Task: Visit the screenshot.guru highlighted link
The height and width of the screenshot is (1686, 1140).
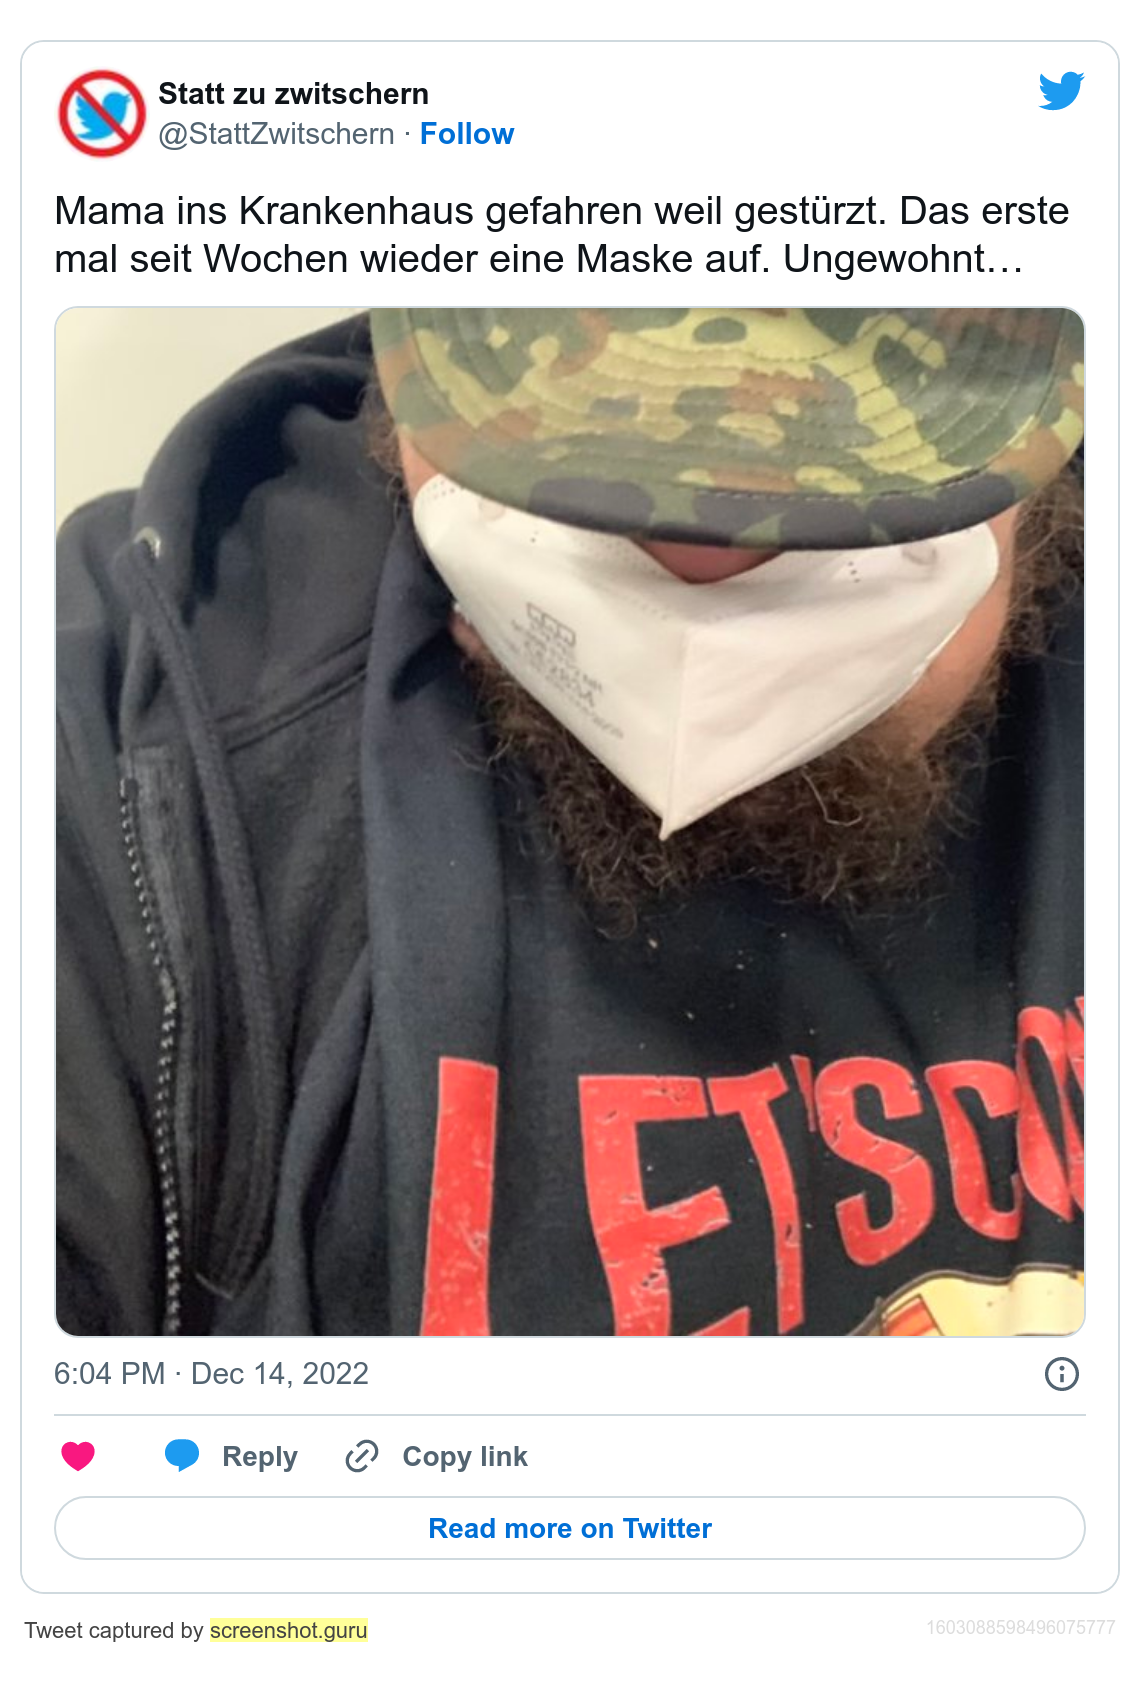Action: 289,1630
